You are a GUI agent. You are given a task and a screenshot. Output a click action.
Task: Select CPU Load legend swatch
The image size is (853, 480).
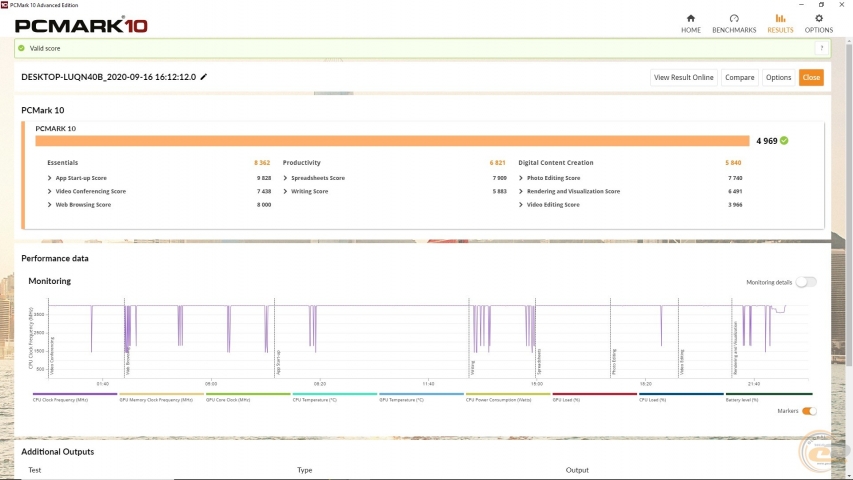click(x=681, y=393)
